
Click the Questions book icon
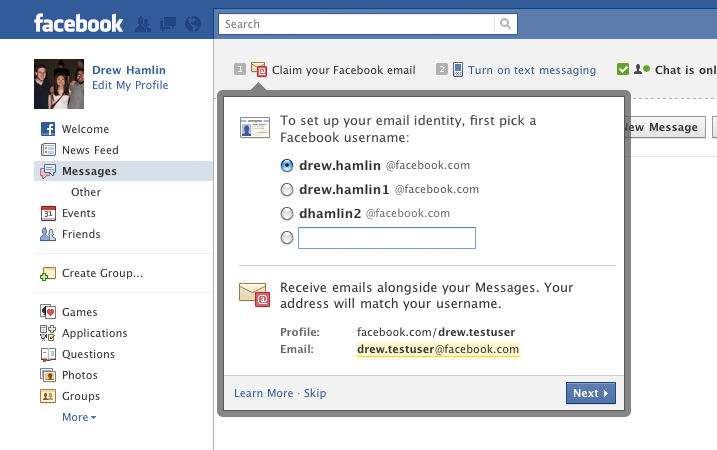(x=48, y=354)
